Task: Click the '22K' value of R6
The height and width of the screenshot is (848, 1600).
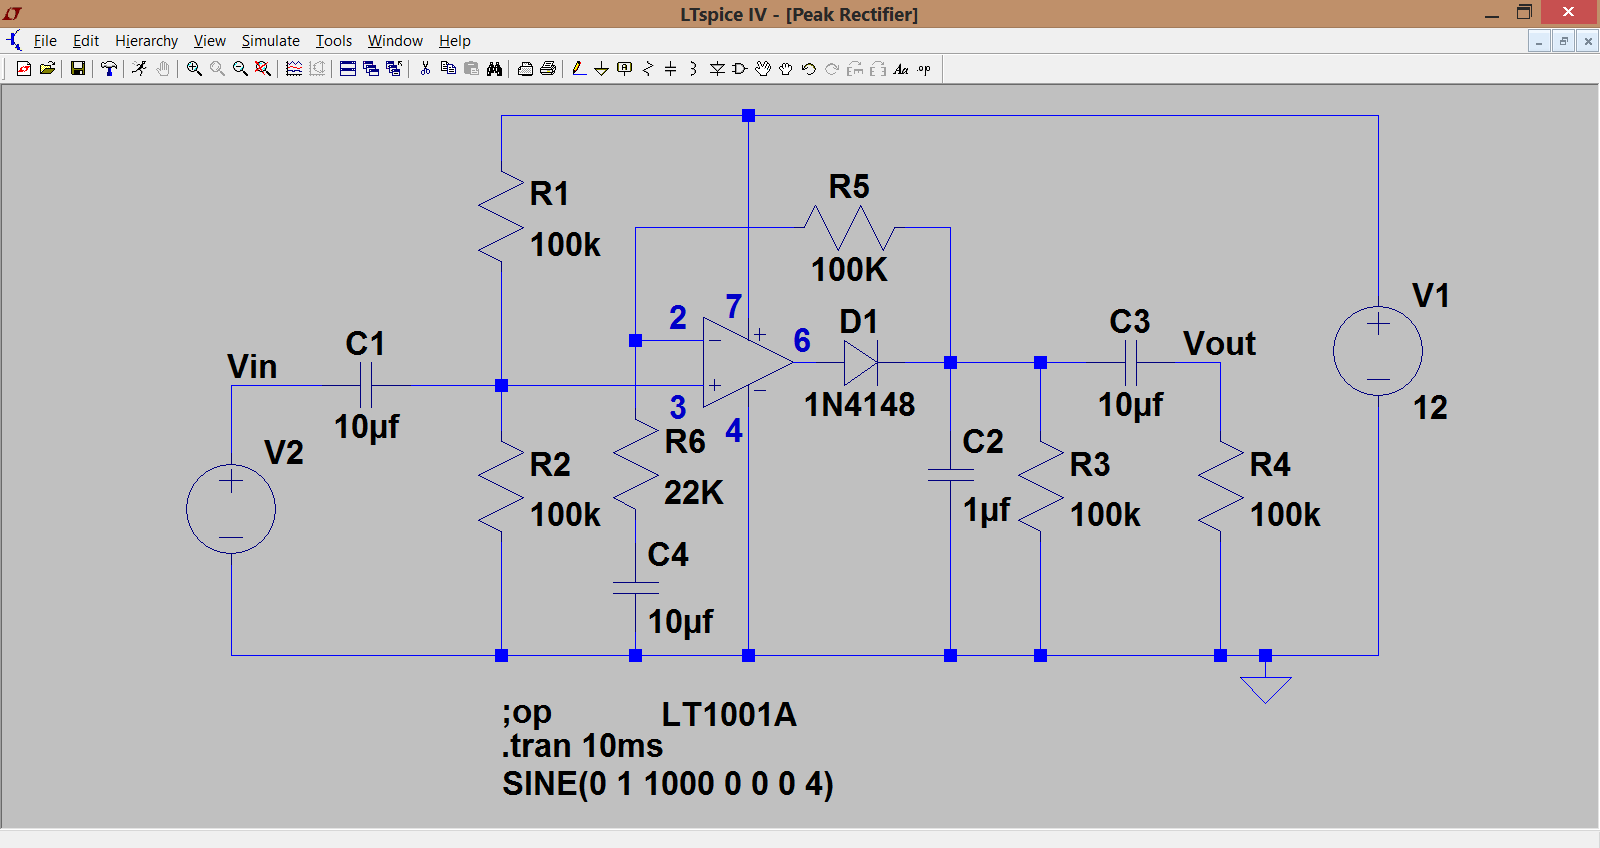Action: click(x=694, y=493)
